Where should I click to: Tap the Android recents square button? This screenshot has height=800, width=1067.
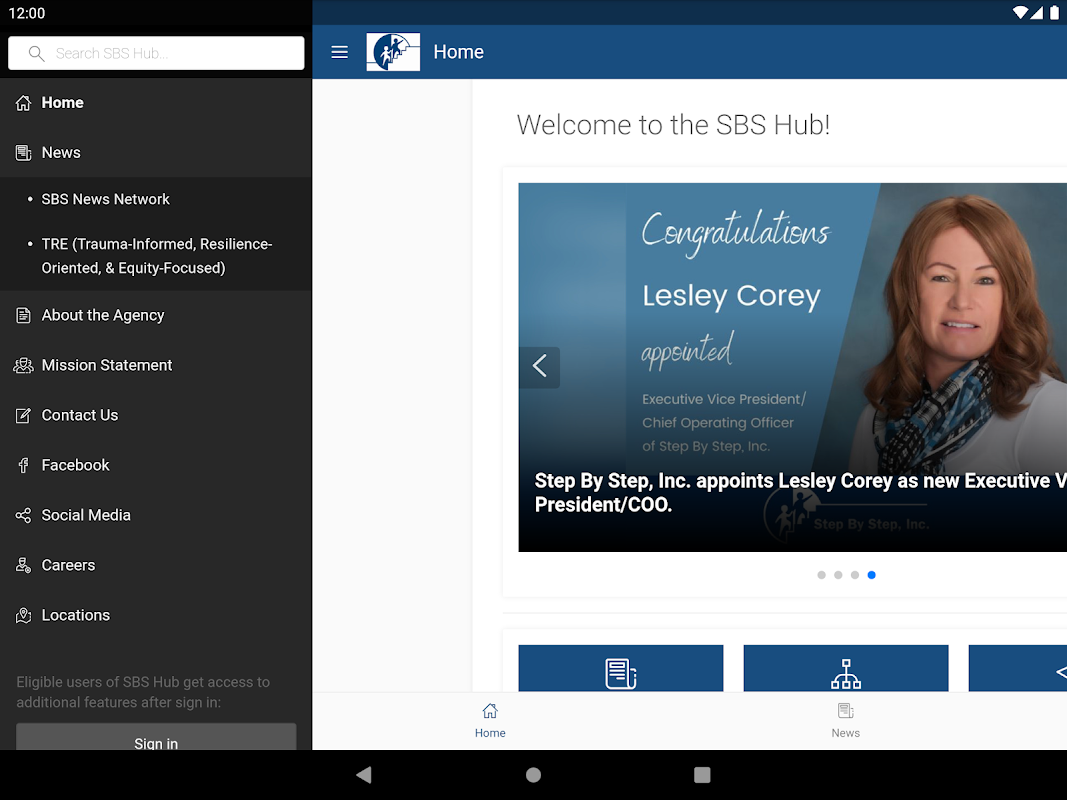pyautogui.click(x=702, y=775)
